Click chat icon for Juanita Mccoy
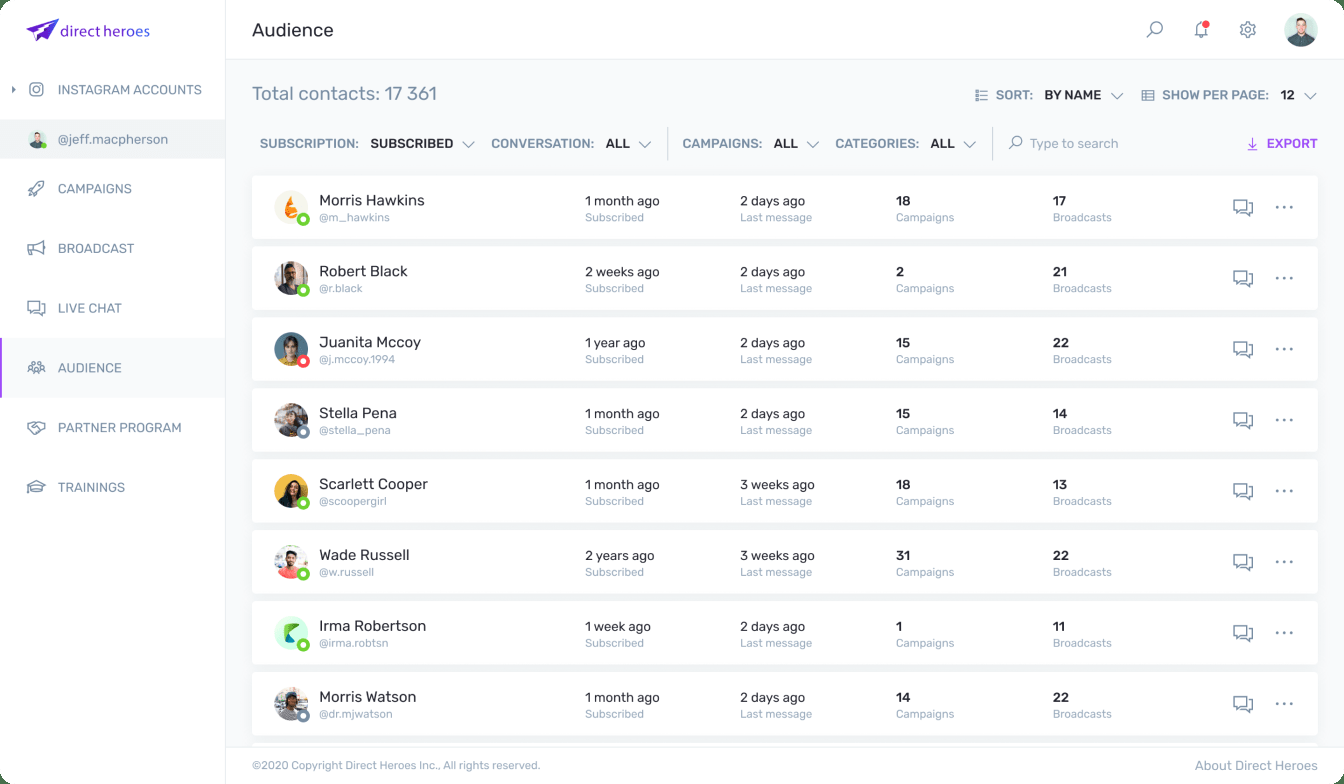This screenshot has width=1344, height=784. (1243, 350)
